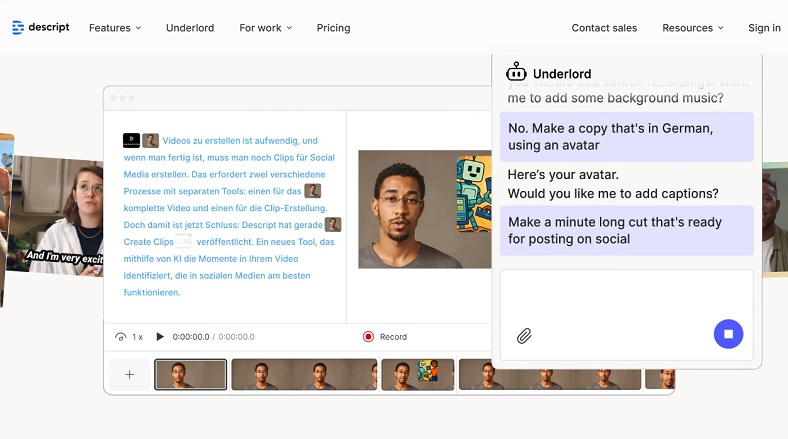This screenshot has width=788, height=439.
Task: Expand the For work dropdown menu
Action: click(x=265, y=28)
